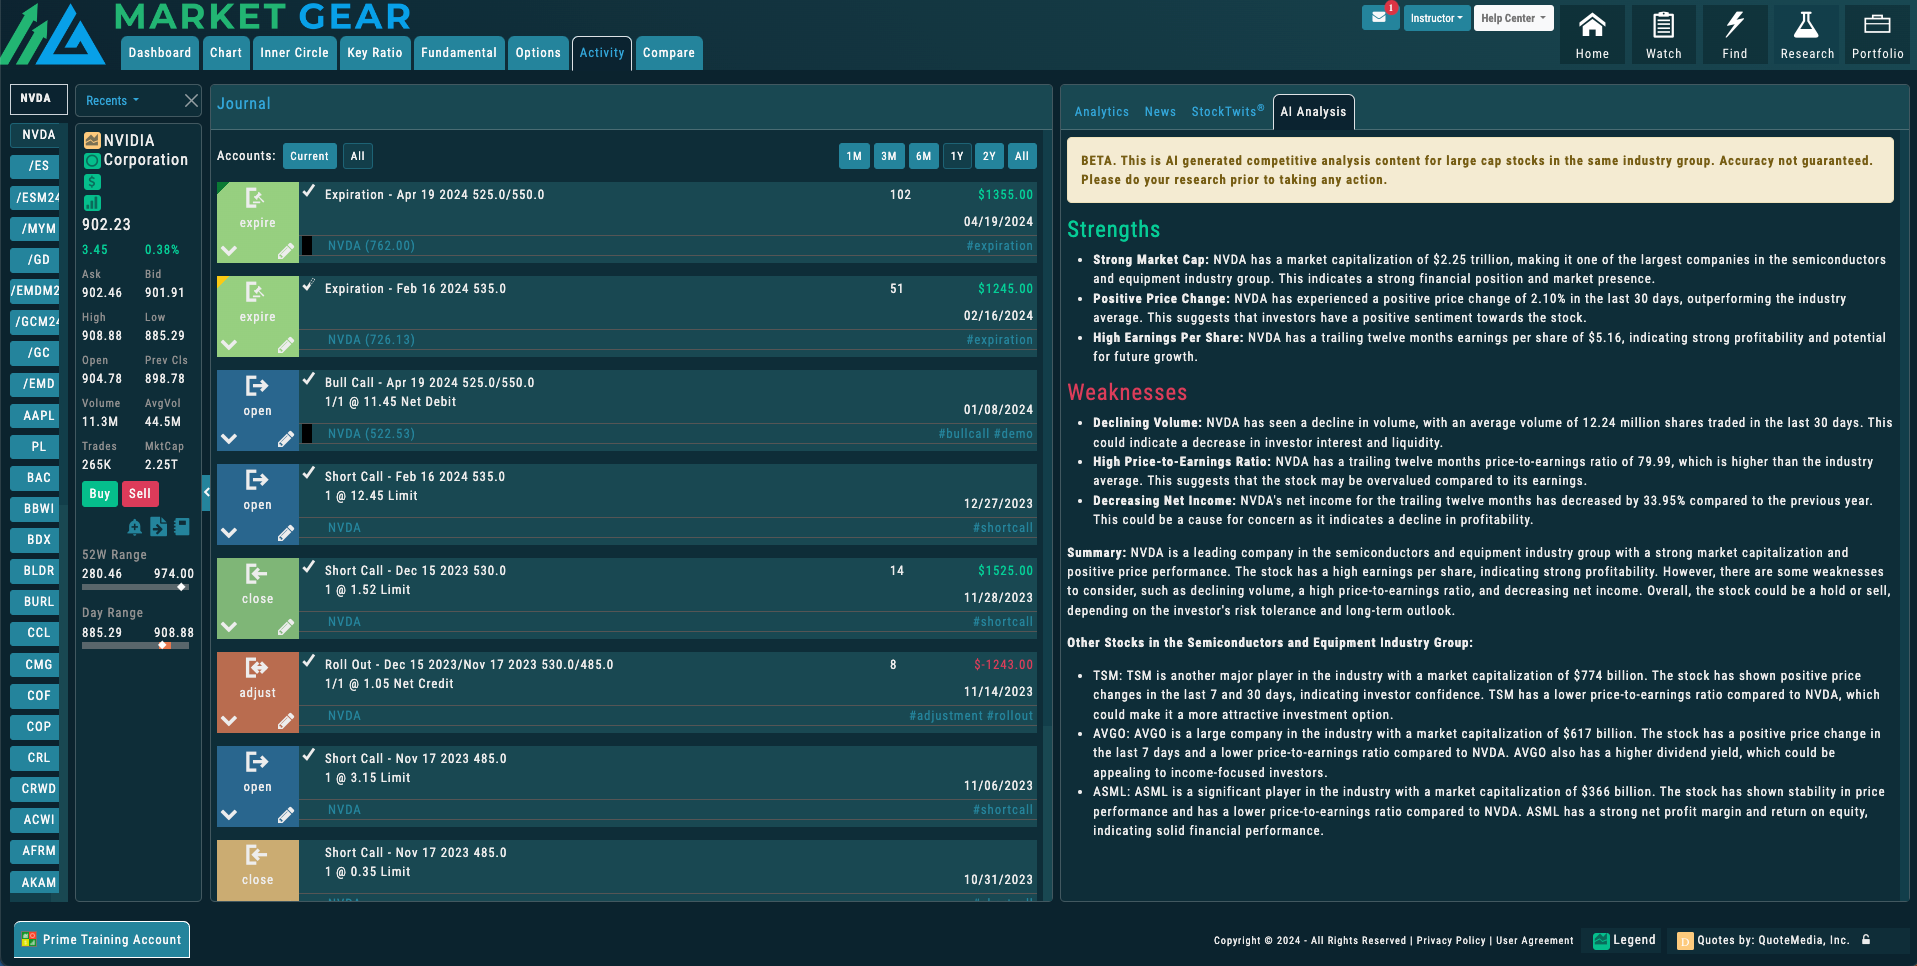This screenshot has width=1917, height=966.
Task: Expand the Short Call Feb 16 entry chevron
Action: coord(229,533)
